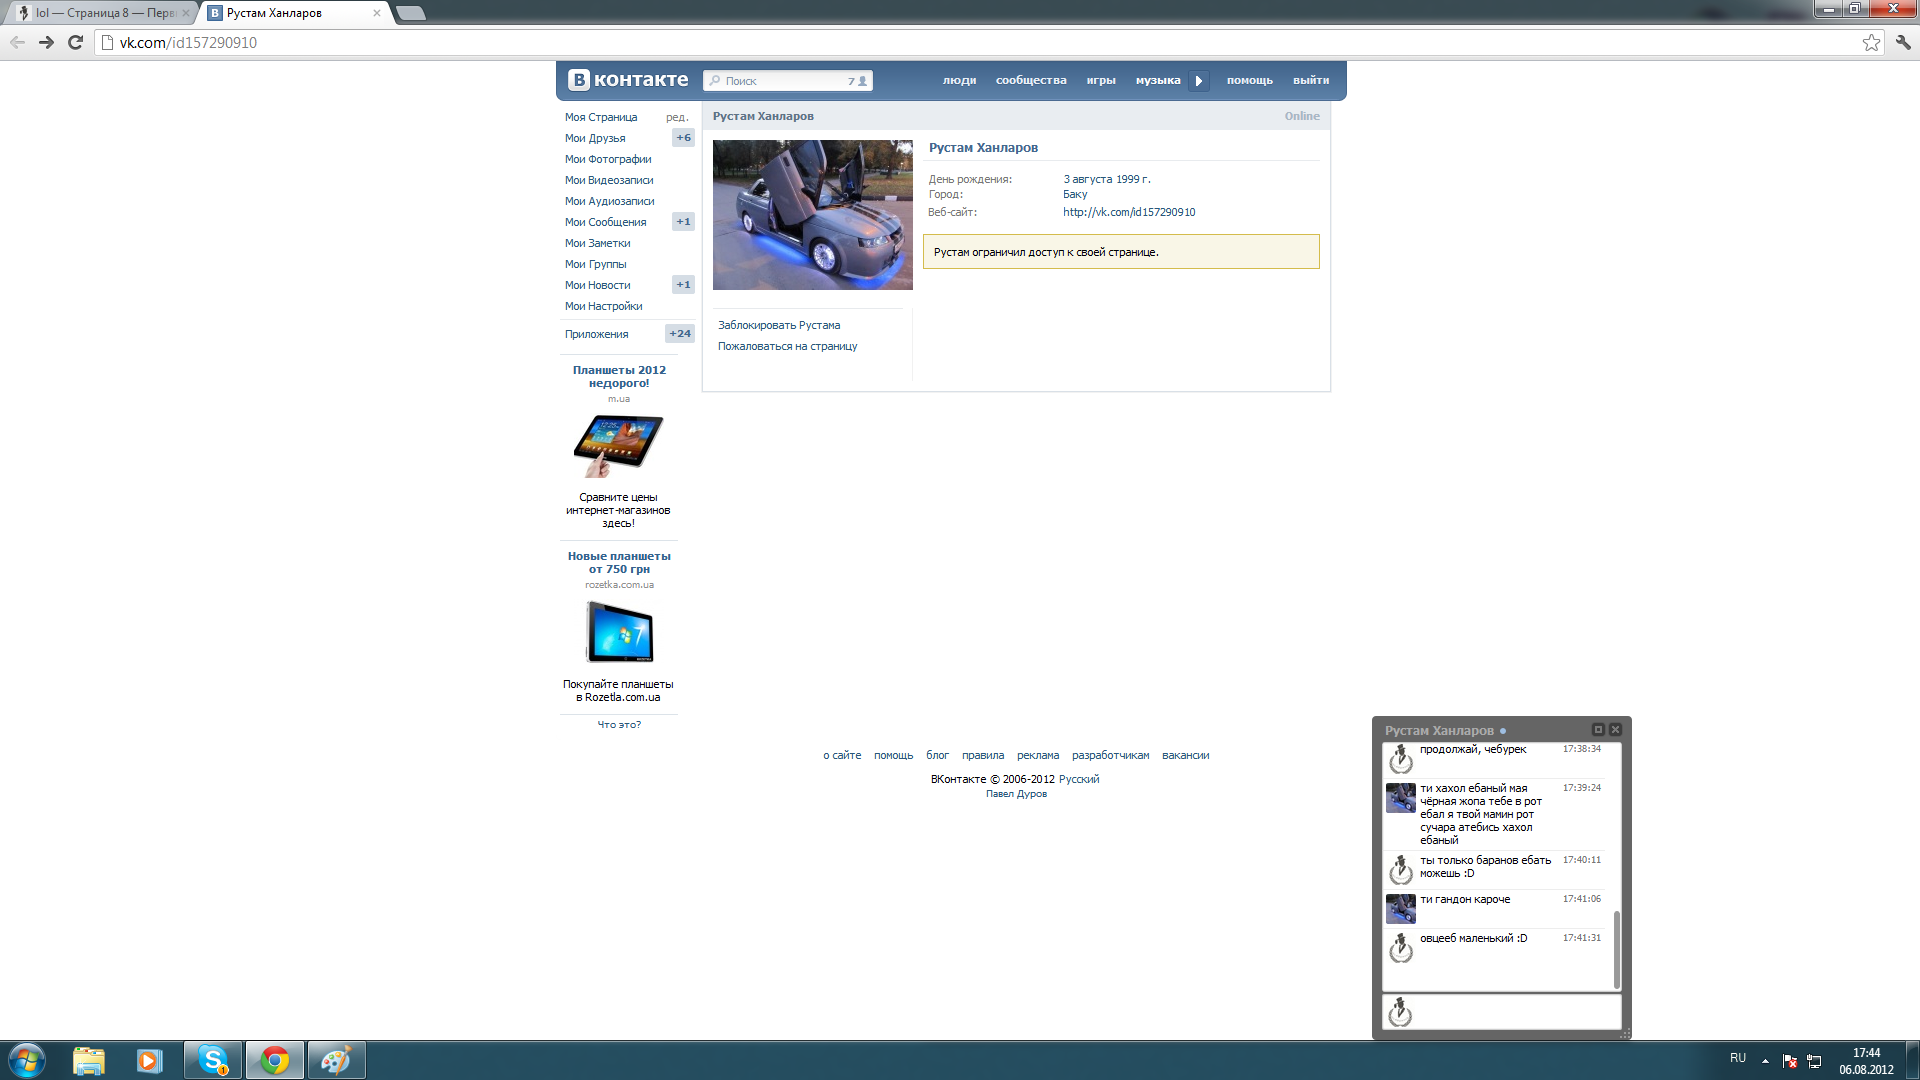Click the Chrome wrench settings icon

click(1903, 42)
